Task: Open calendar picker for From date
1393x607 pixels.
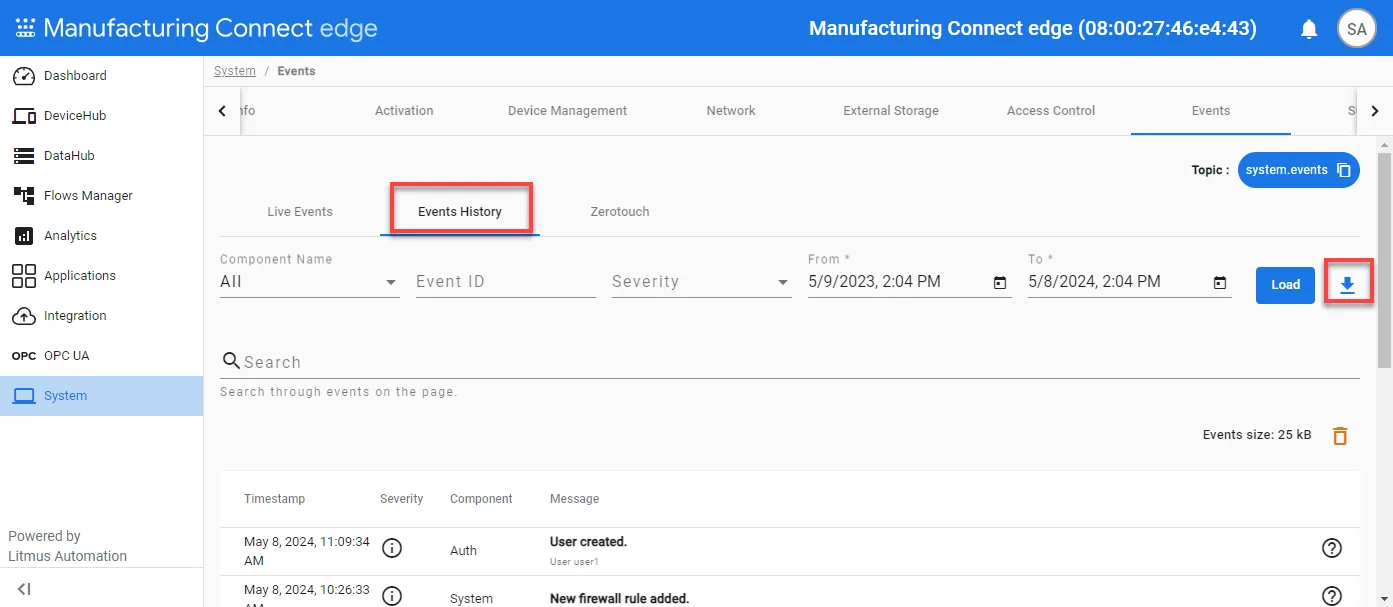Action: click(1000, 283)
